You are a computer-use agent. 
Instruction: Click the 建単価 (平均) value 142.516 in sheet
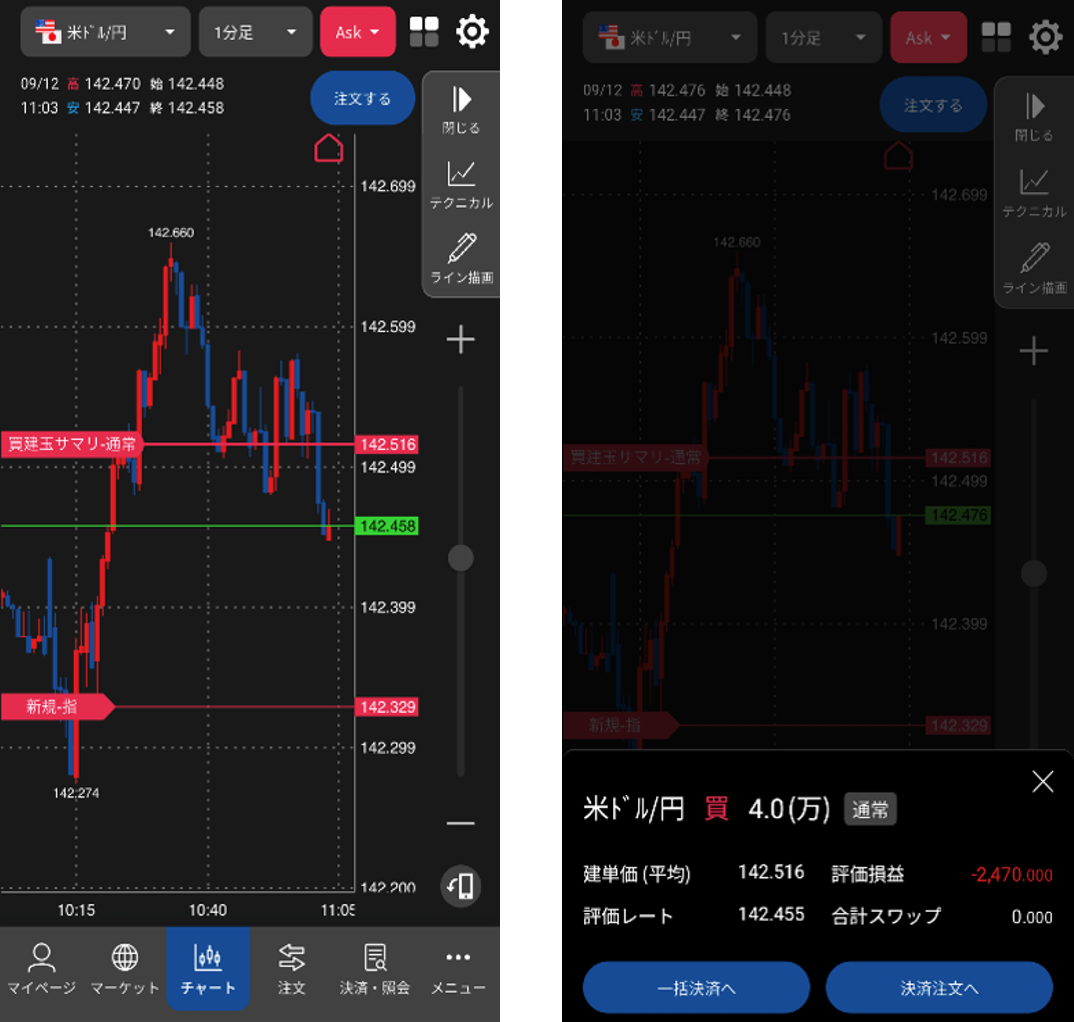click(771, 872)
